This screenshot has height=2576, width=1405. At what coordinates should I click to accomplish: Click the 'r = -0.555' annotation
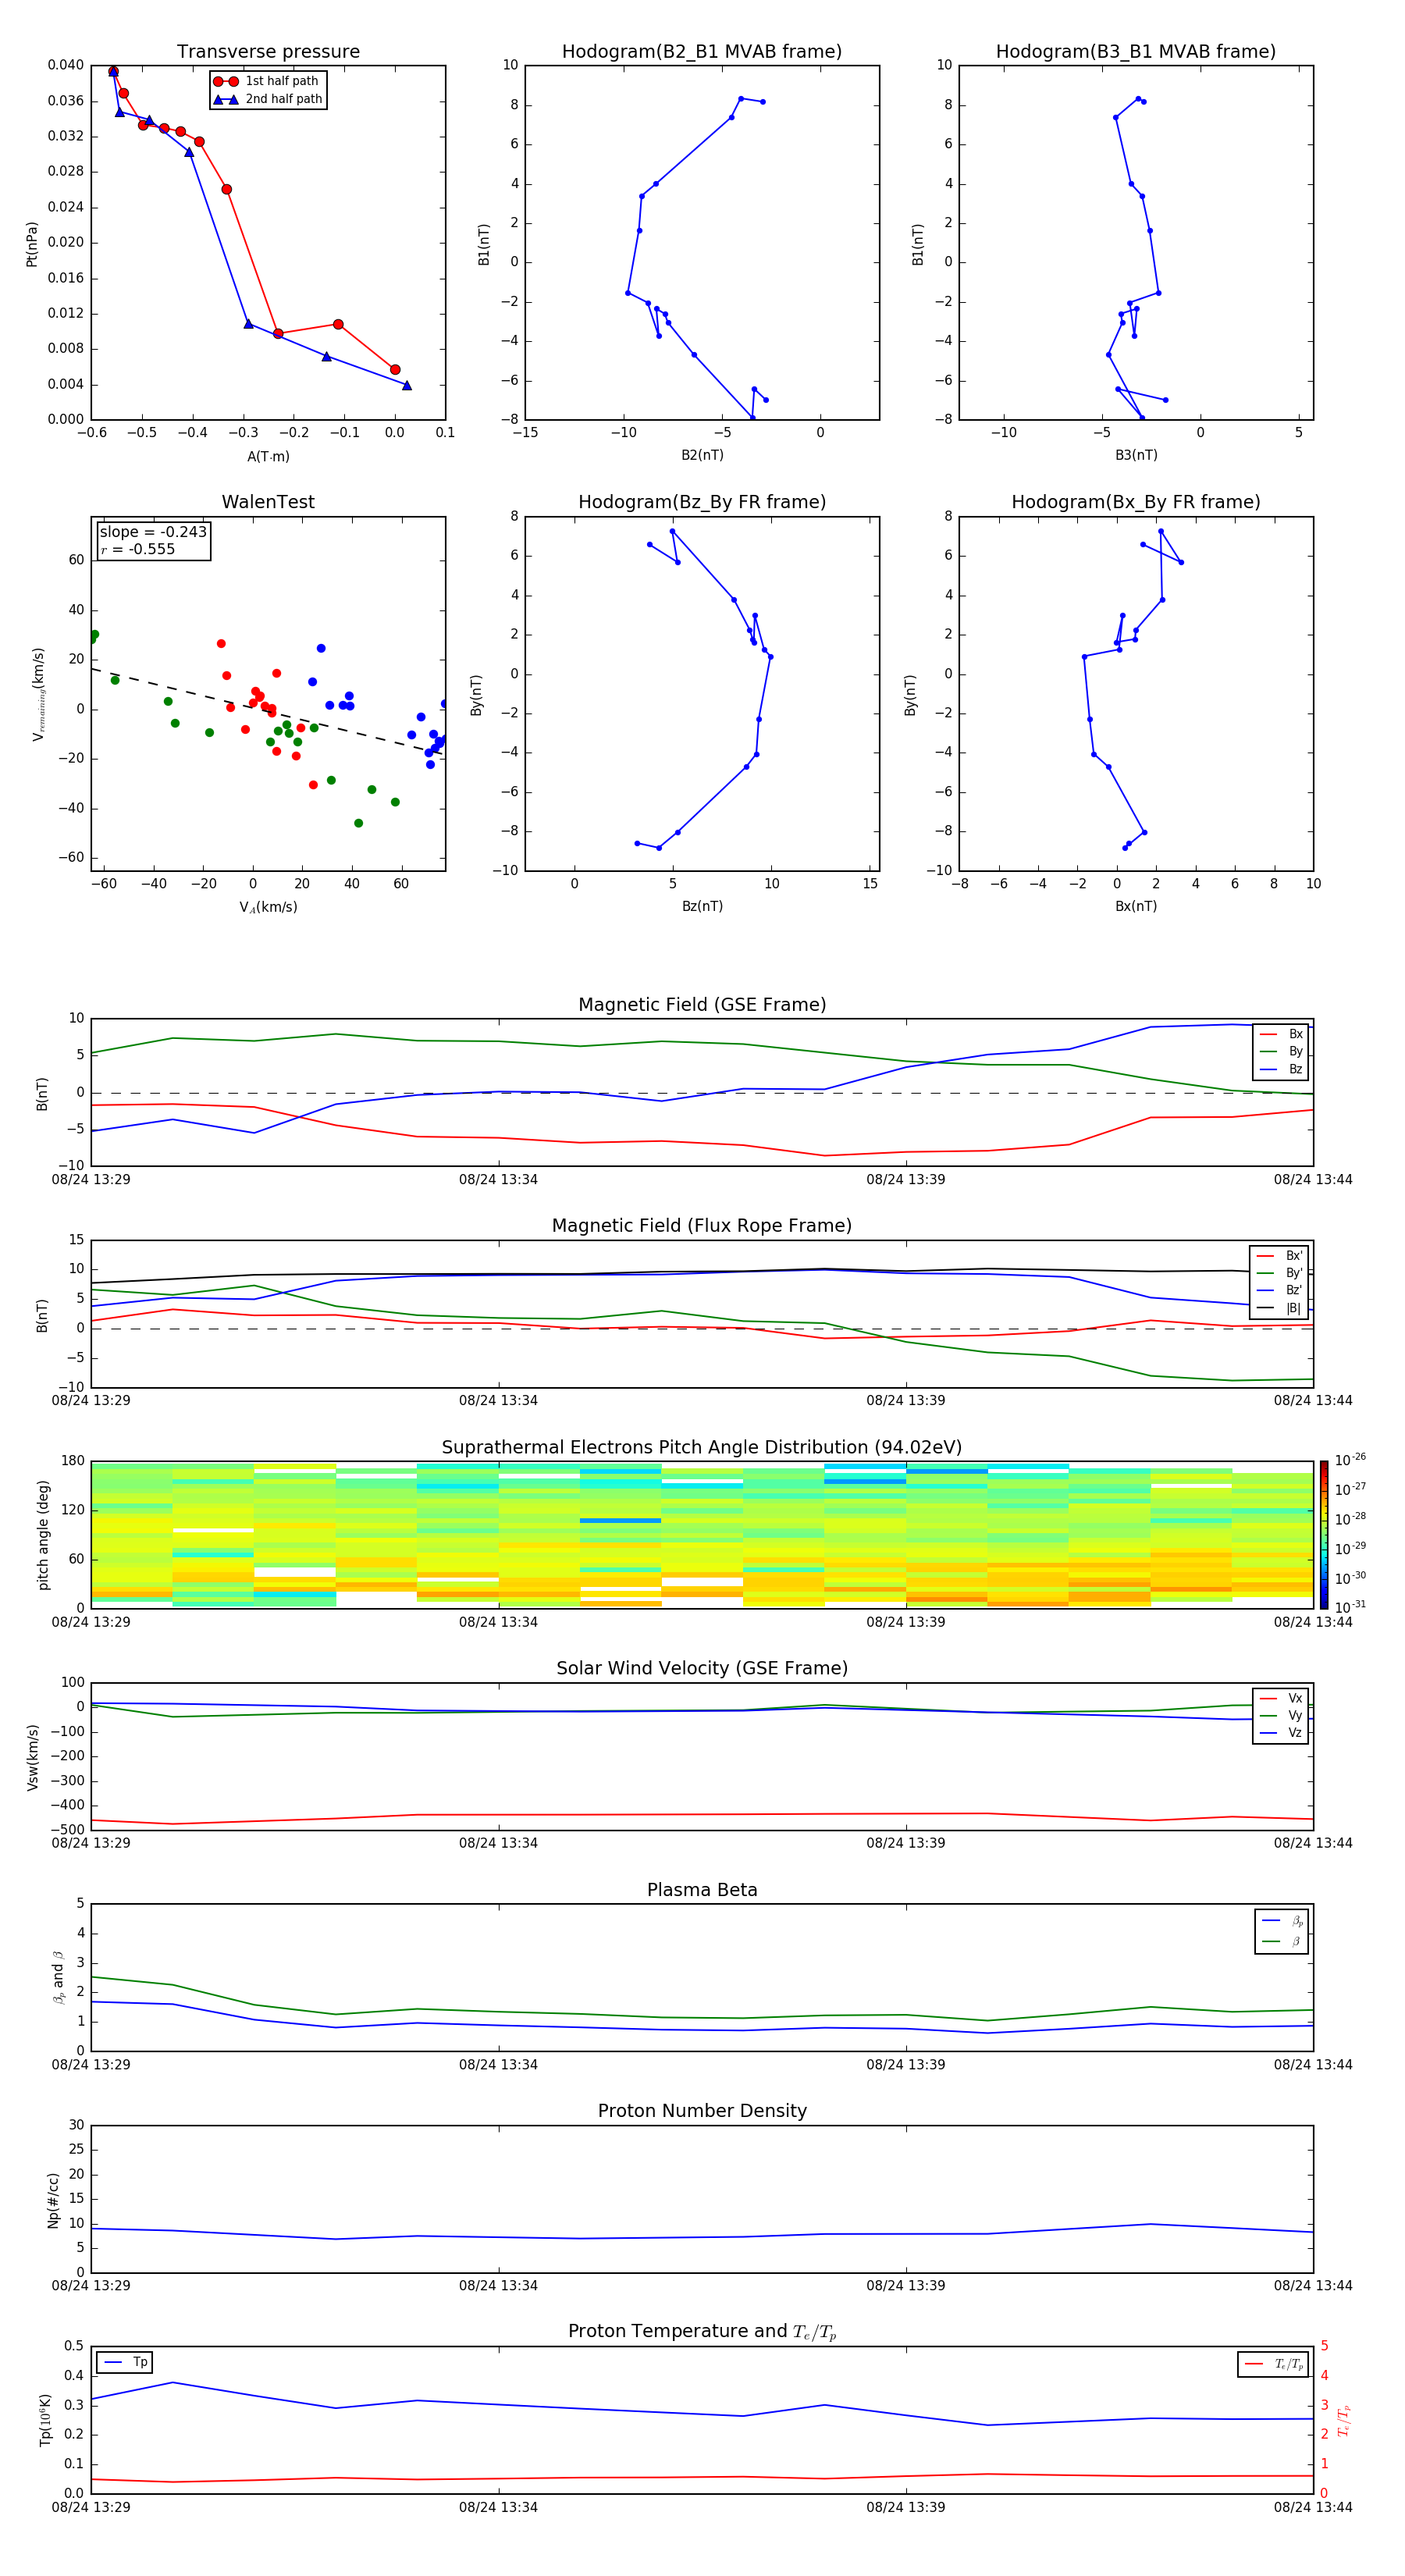[x=138, y=549]
